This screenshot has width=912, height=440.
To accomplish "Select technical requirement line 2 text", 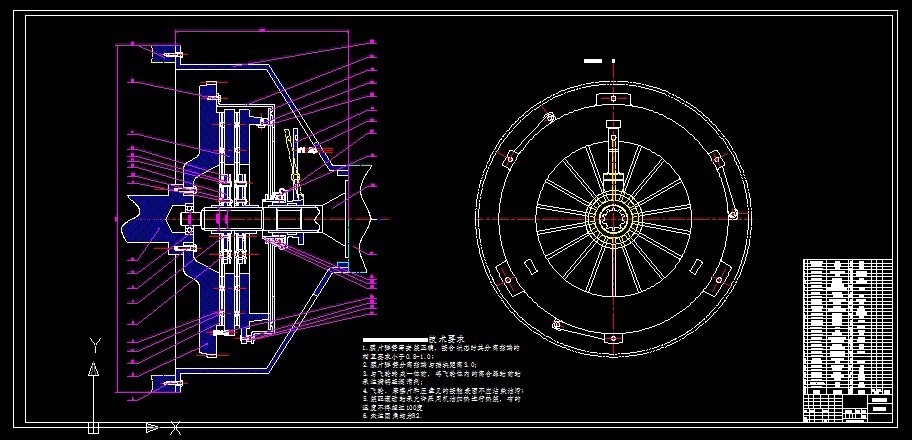I will (x=419, y=363).
